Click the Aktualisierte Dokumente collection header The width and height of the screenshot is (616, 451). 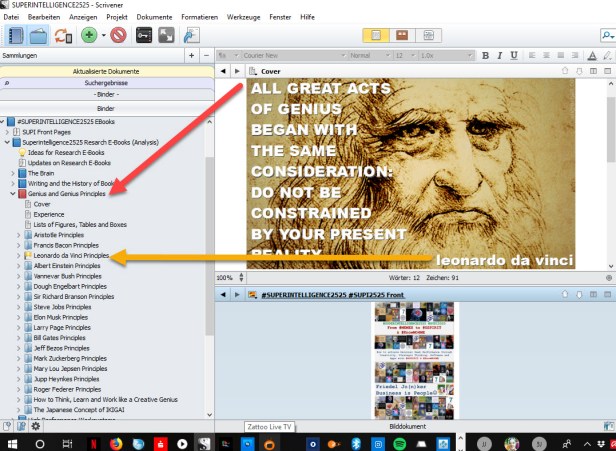pos(105,73)
